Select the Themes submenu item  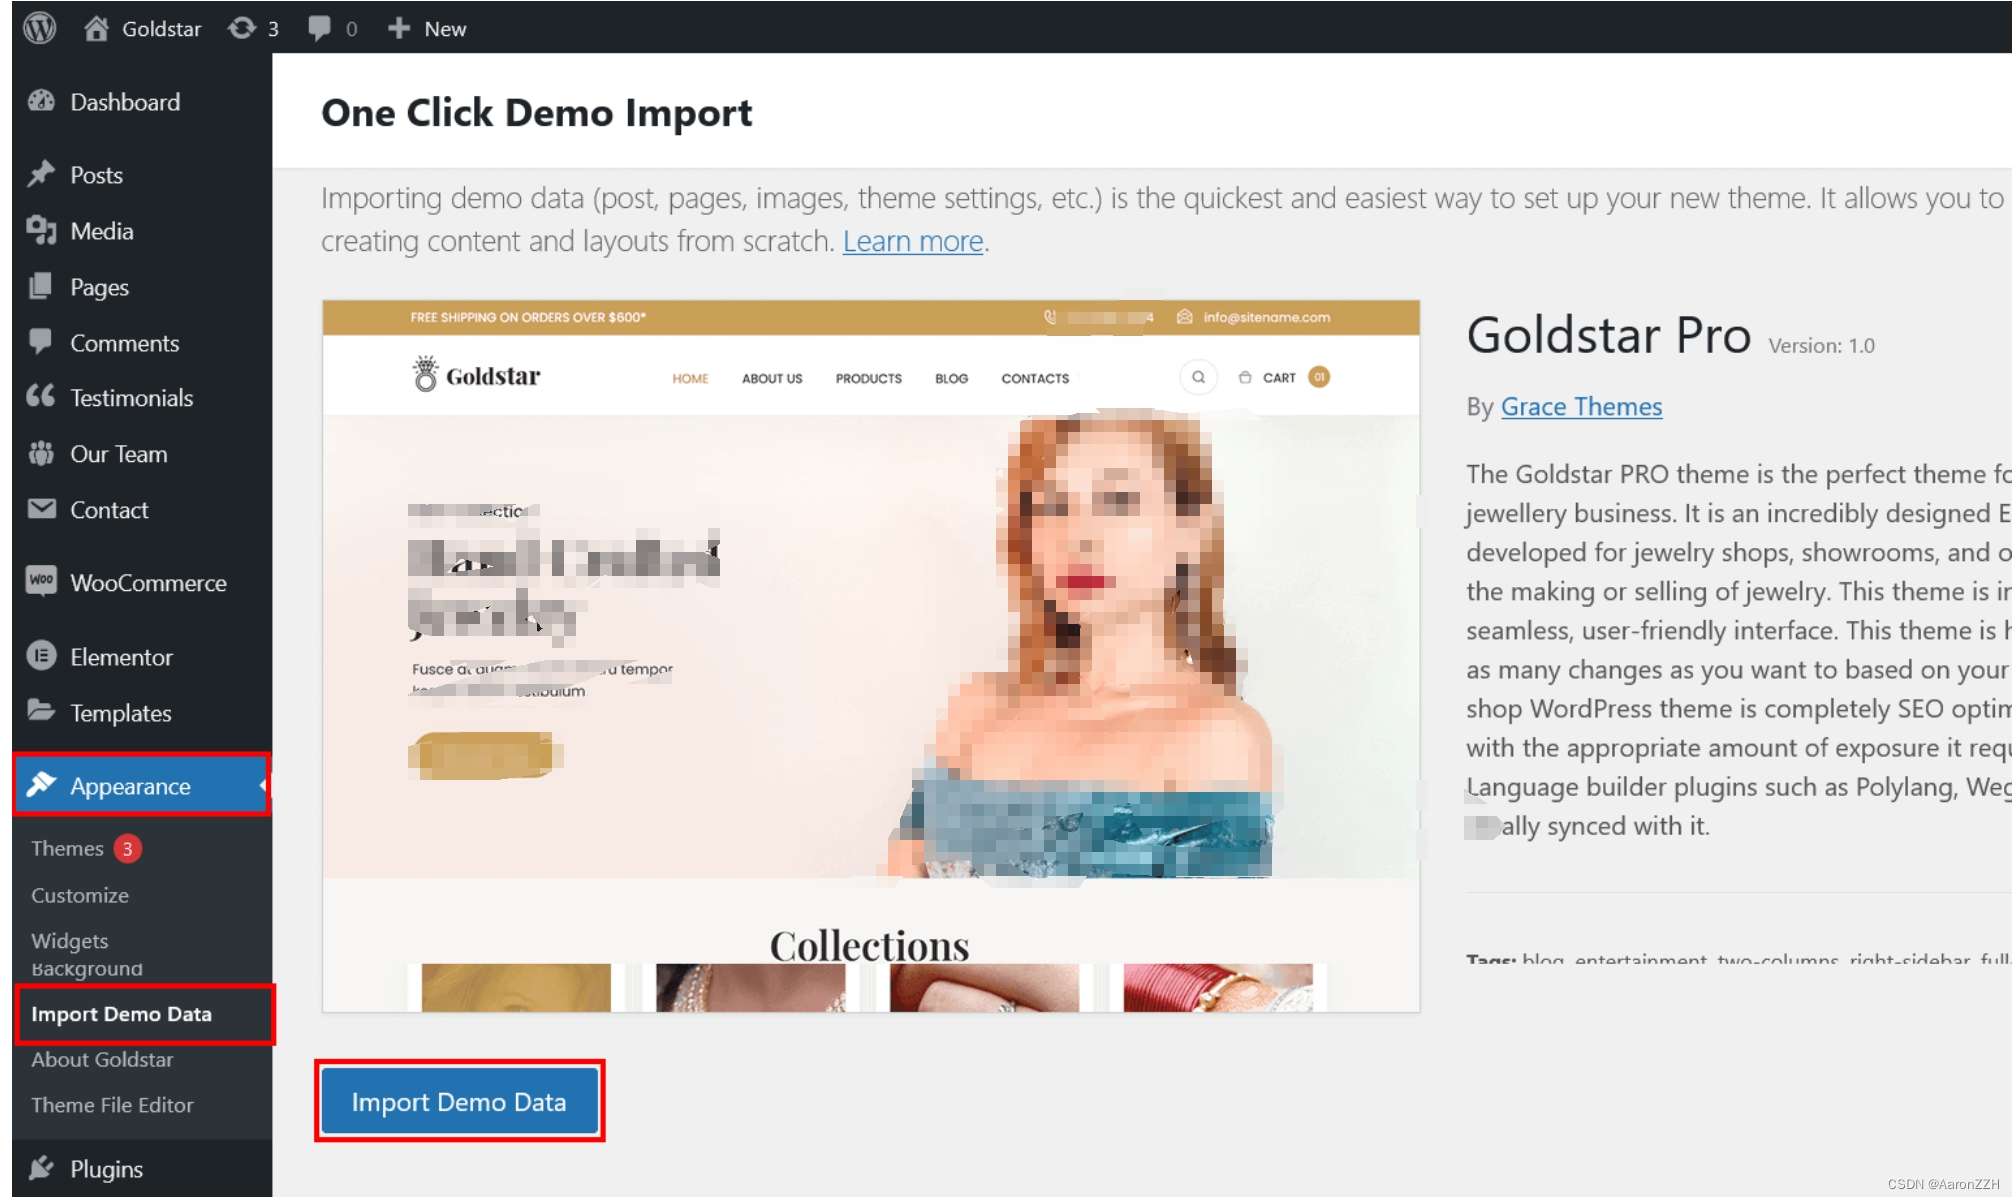point(67,849)
